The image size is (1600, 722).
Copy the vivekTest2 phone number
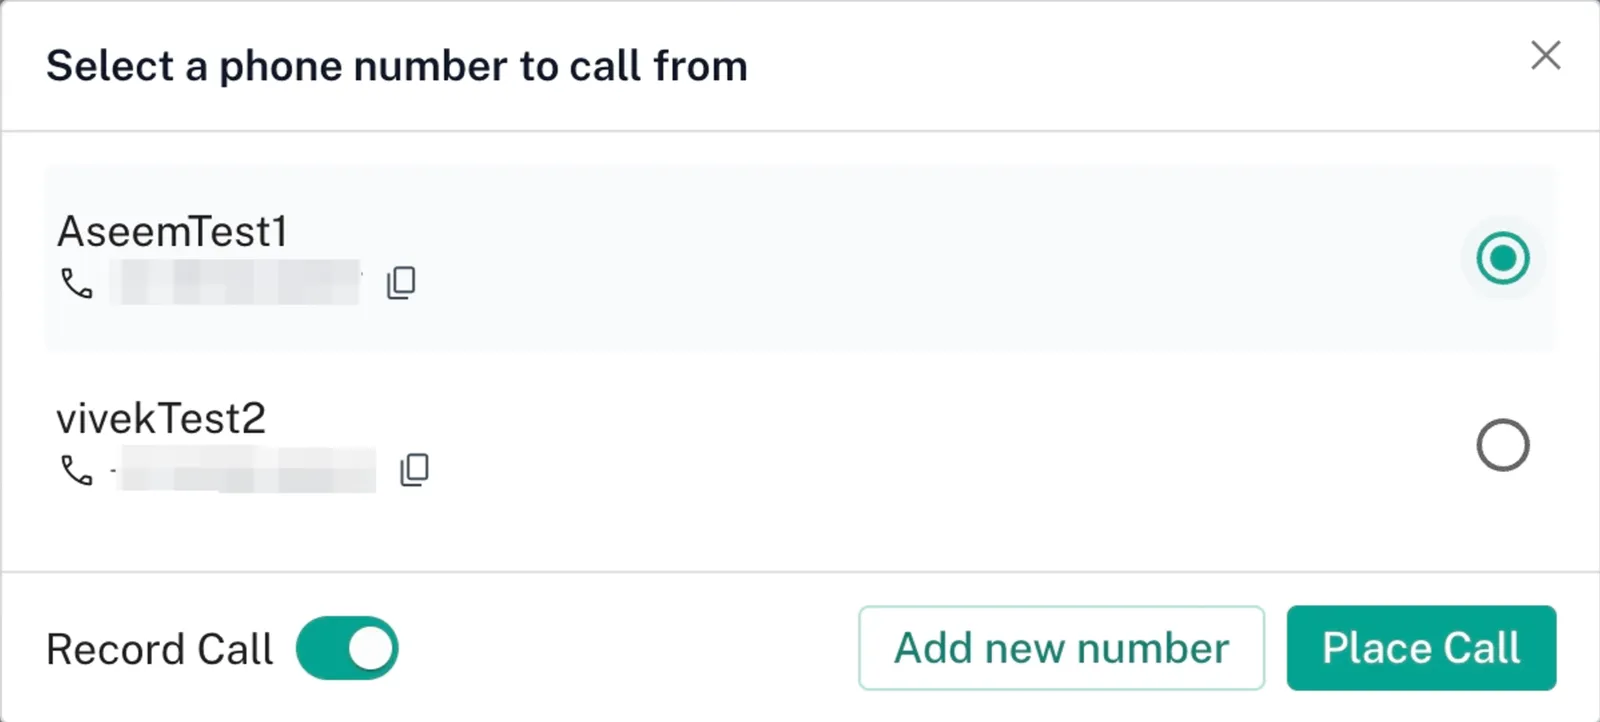point(414,469)
